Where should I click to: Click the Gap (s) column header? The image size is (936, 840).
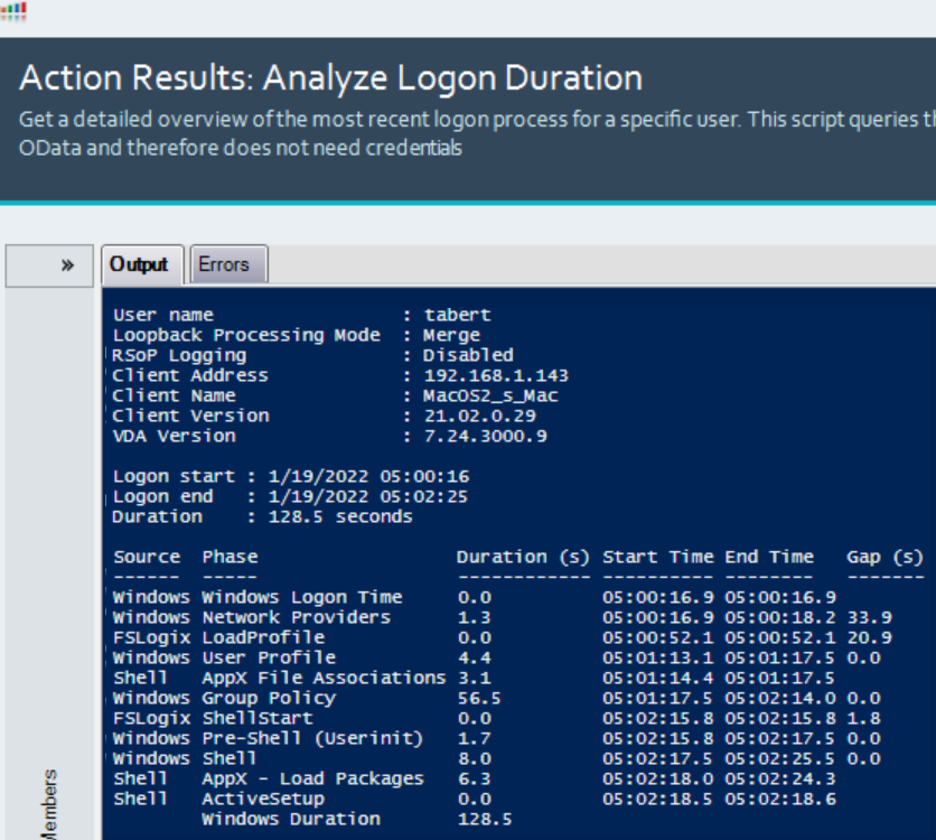tap(885, 556)
